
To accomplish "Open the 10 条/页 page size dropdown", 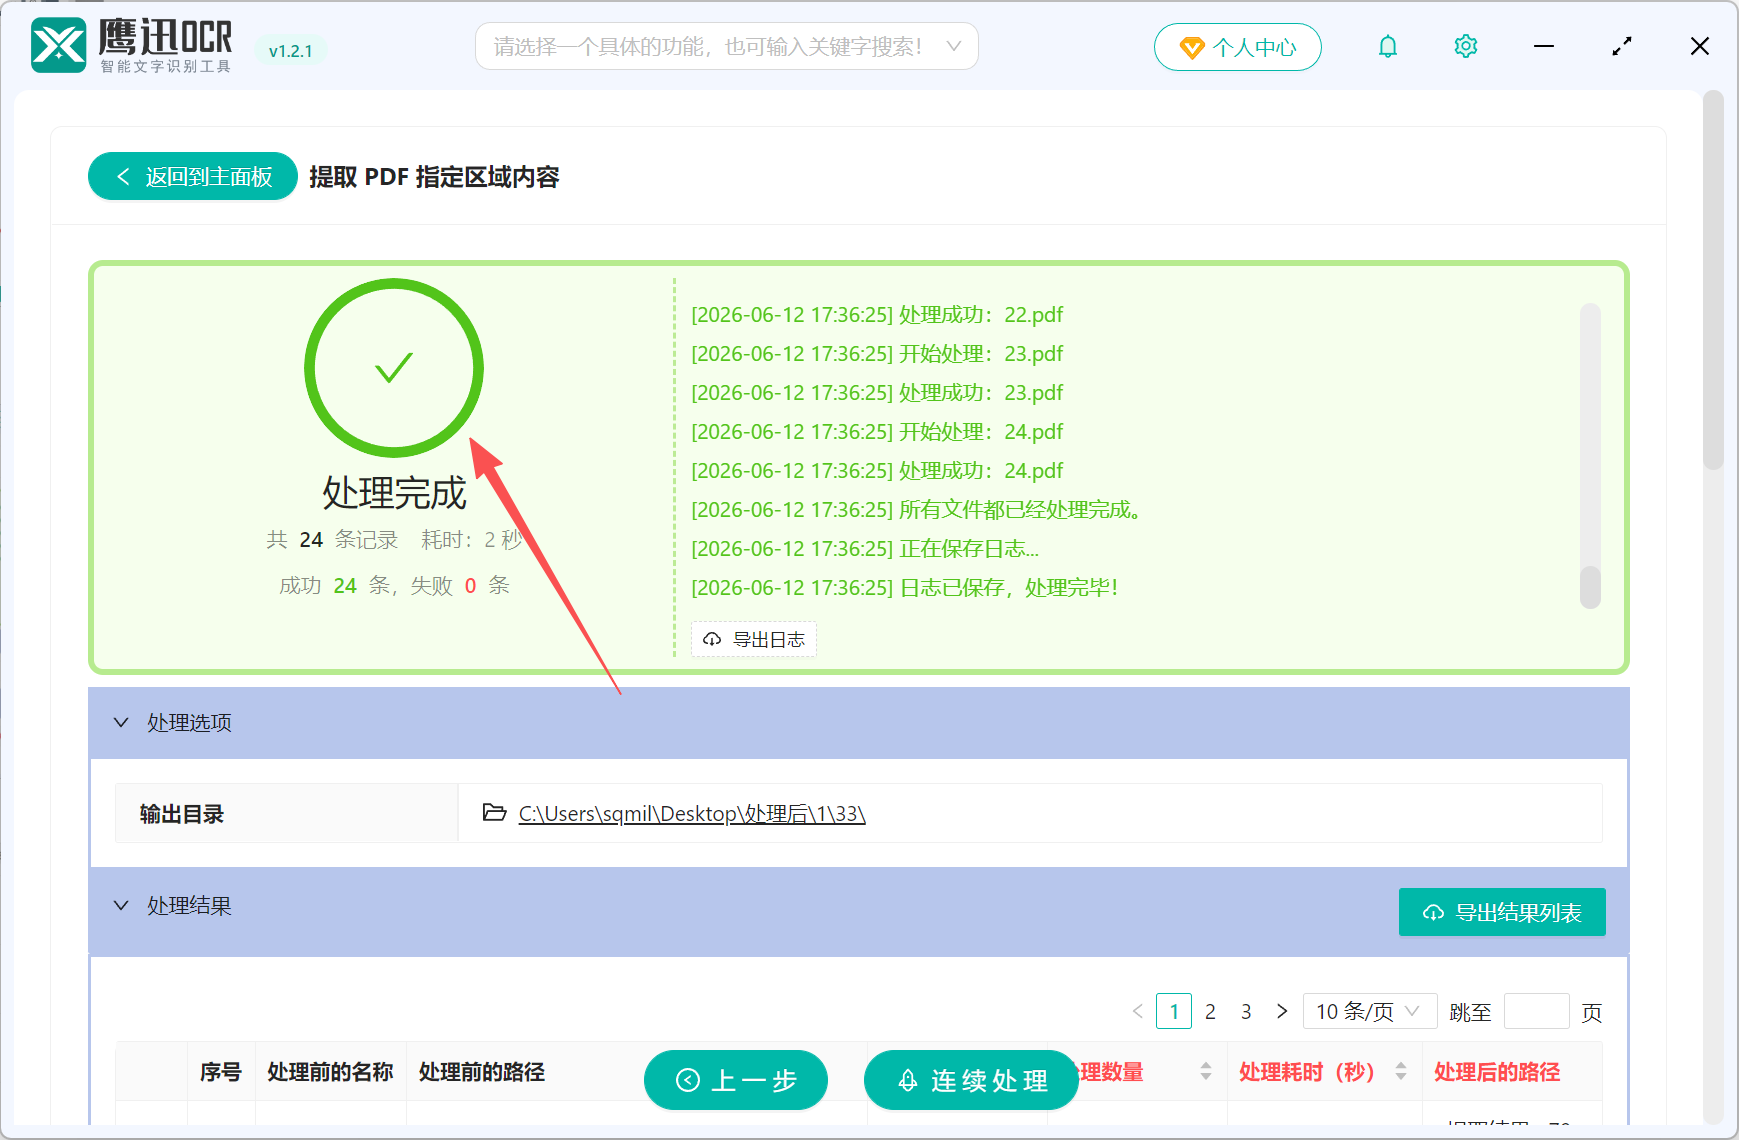I will [x=1369, y=1011].
